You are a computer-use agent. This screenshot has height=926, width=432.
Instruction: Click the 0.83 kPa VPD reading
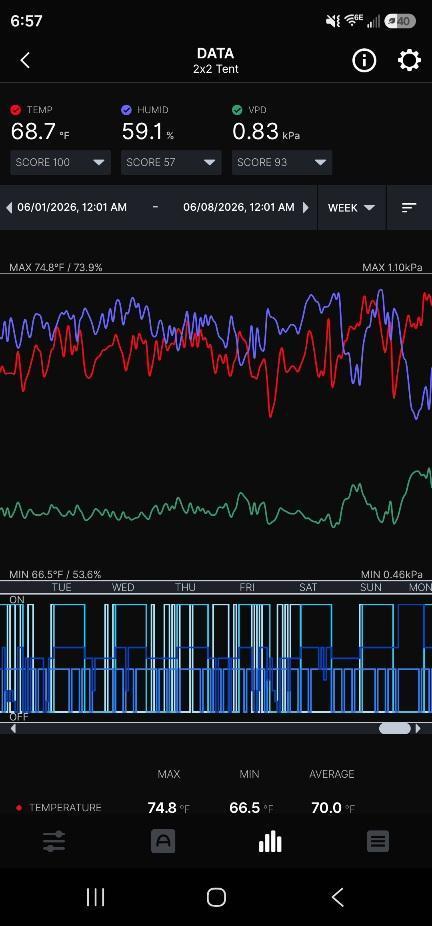[266, 132]
